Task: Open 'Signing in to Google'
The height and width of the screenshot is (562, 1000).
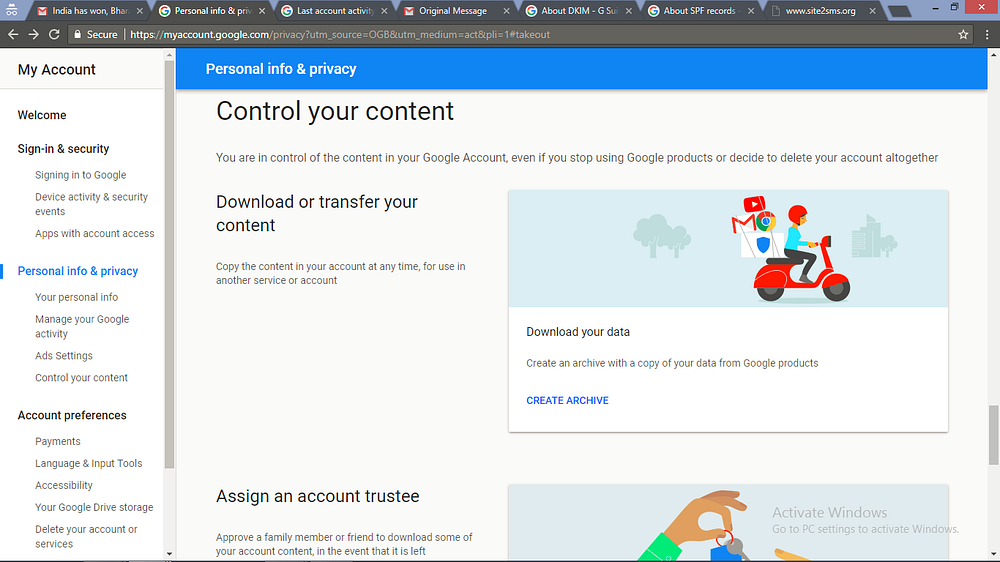Action: click(x=80, y=175)
